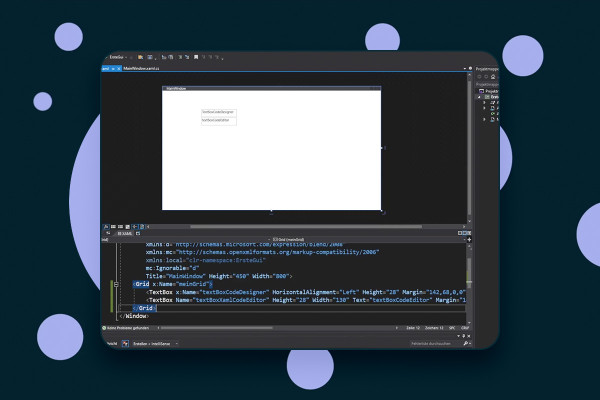Screen dimensions: 600x400
Task: Collapse the pane with the split bar icon
Action: pyautogui.click(x=469, y=233)
